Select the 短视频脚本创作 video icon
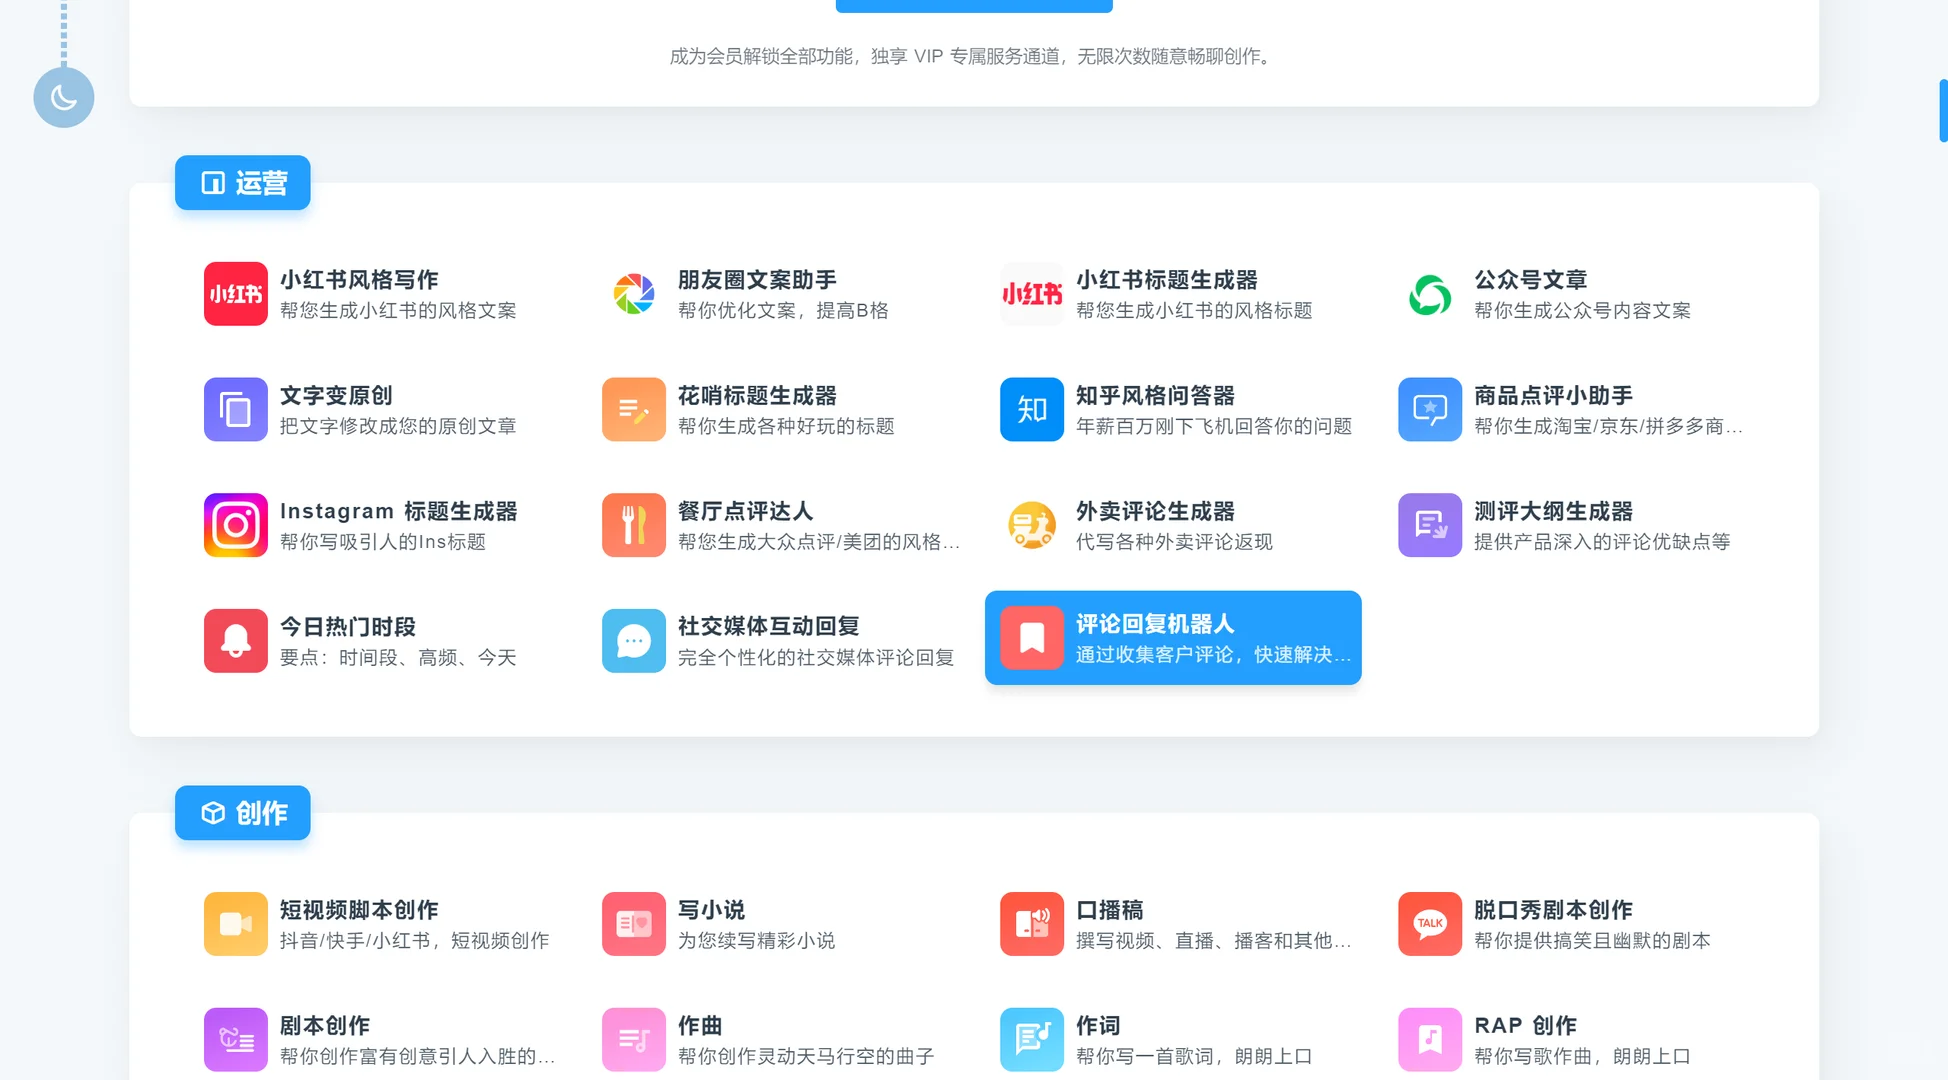Screen dimensions: 1948x1080 [235, 923]
